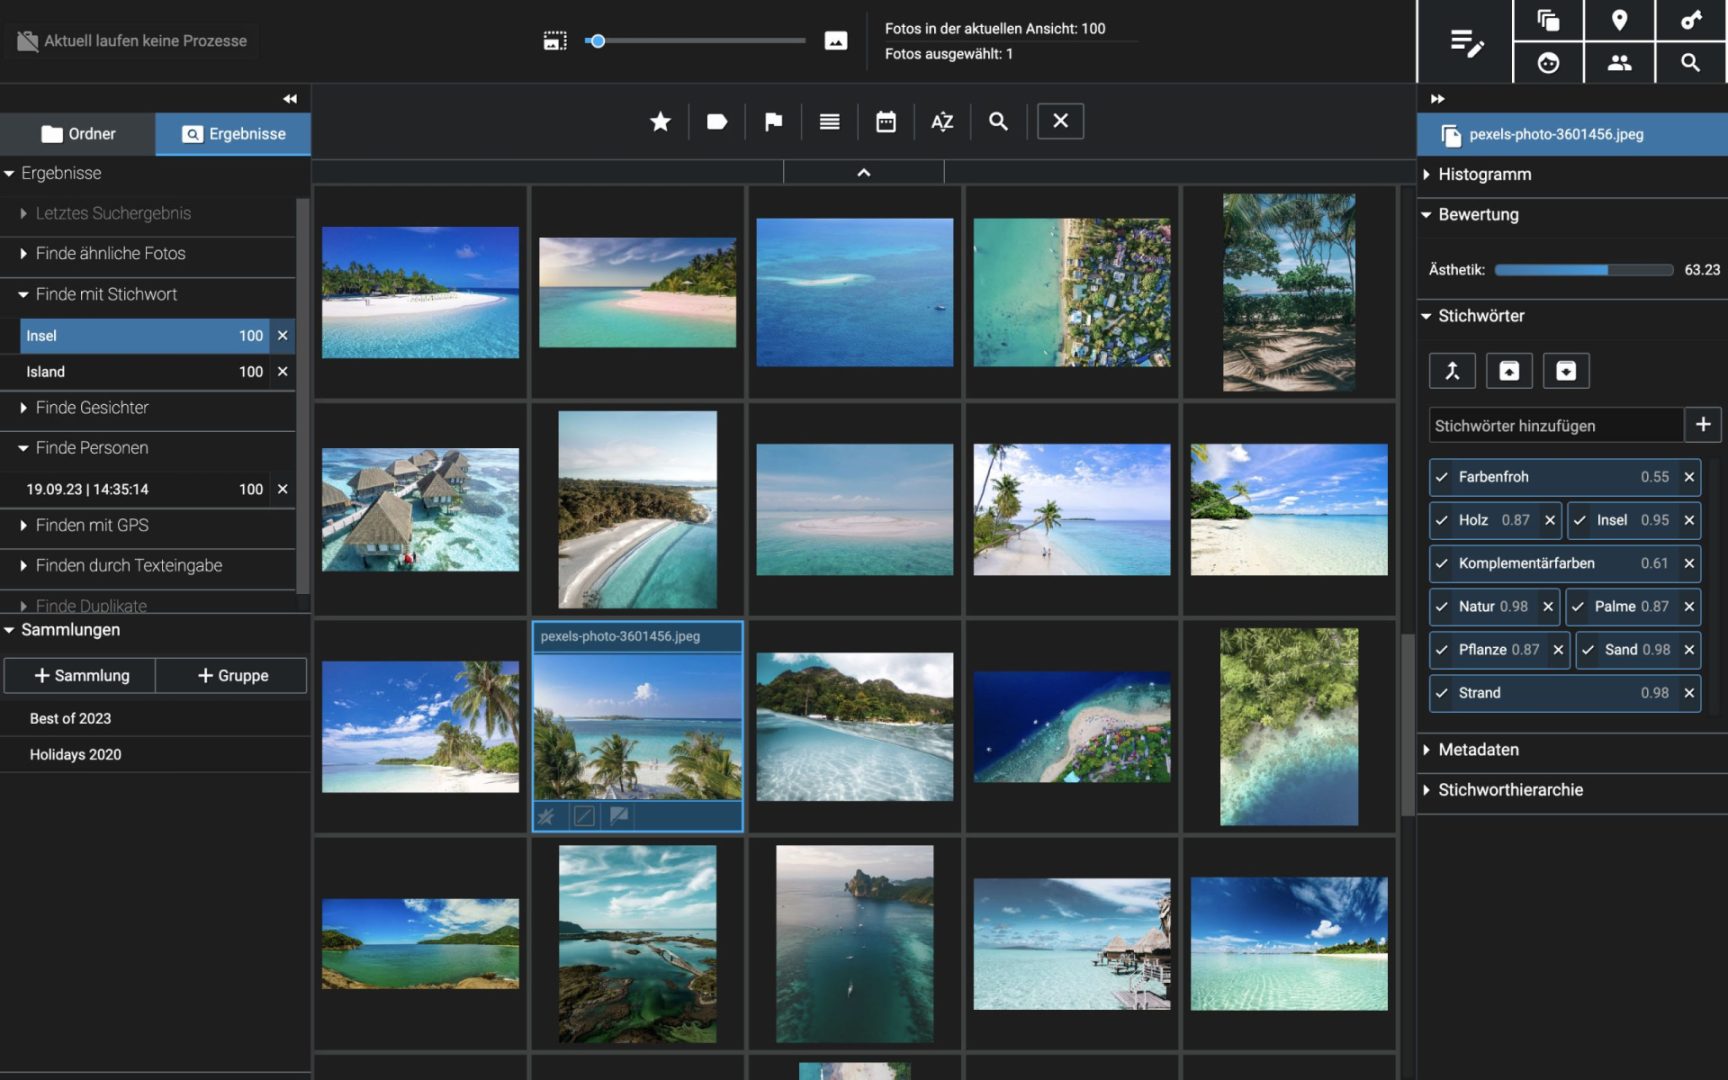Toggle the Strand keyword checkmark
This screenshot has height=1080, width=1728.
coord(1442,693)
